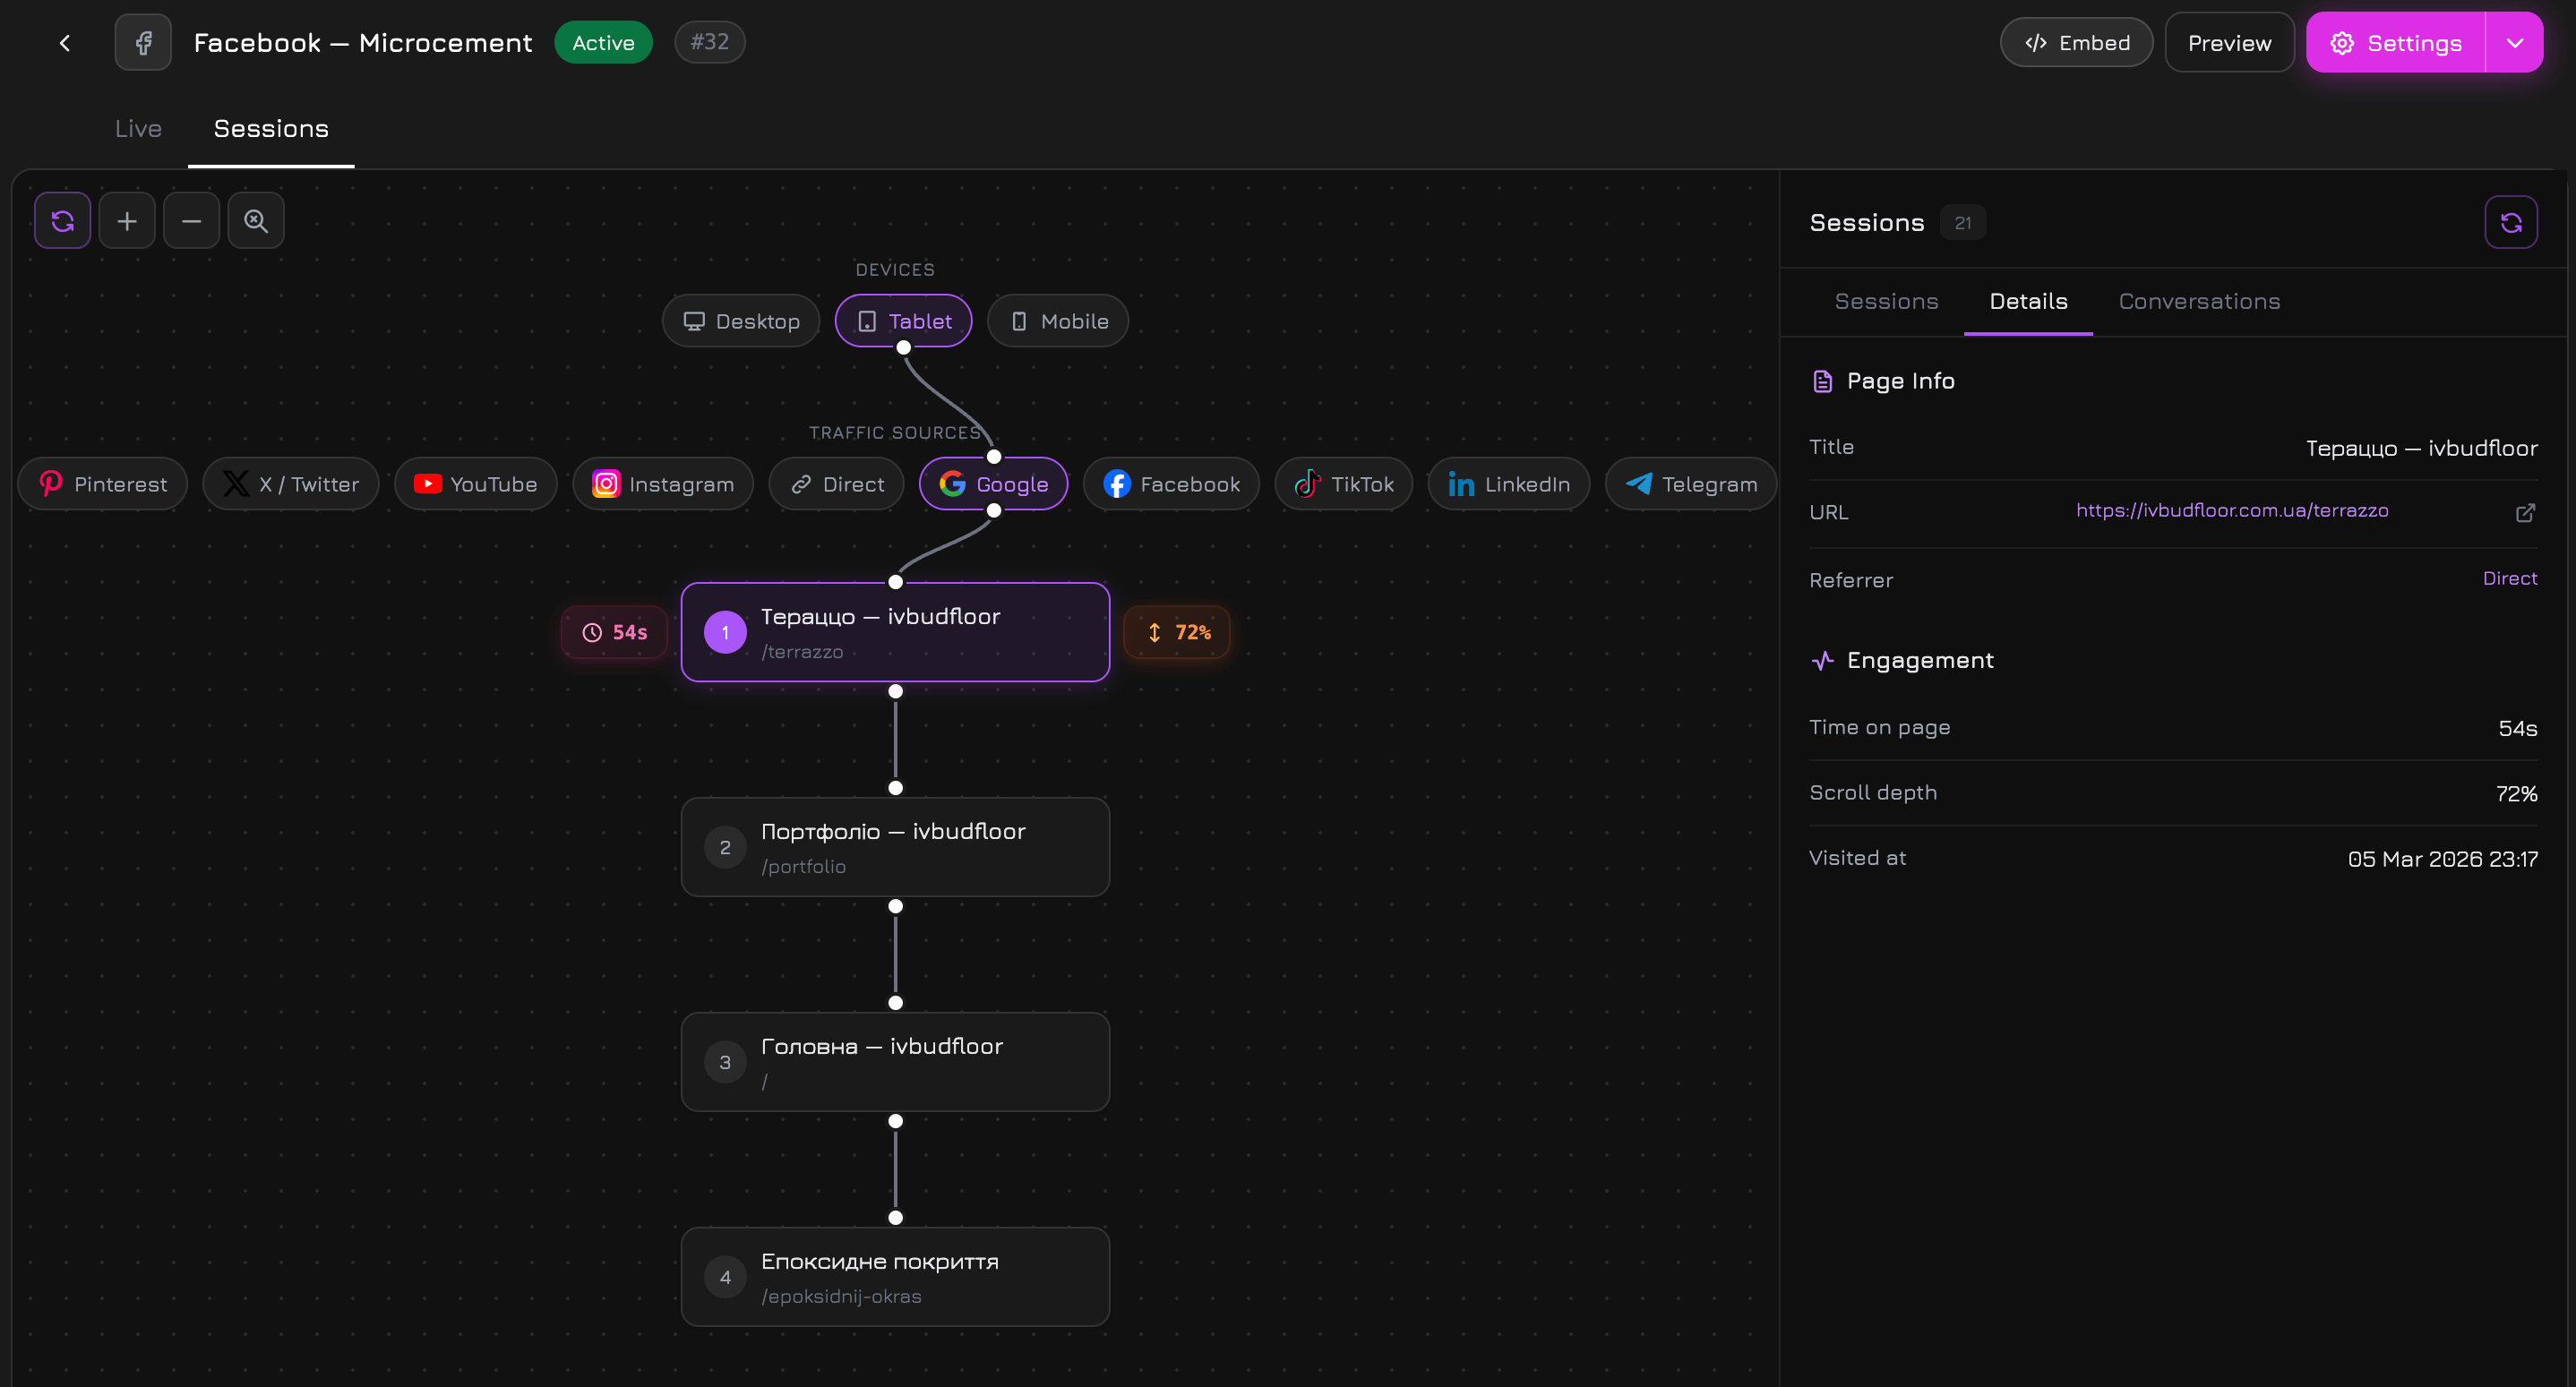Open the terrazzo URL in external tab icon
The width and height of the screenshot is (2576, 1387).
[2525, 512]
